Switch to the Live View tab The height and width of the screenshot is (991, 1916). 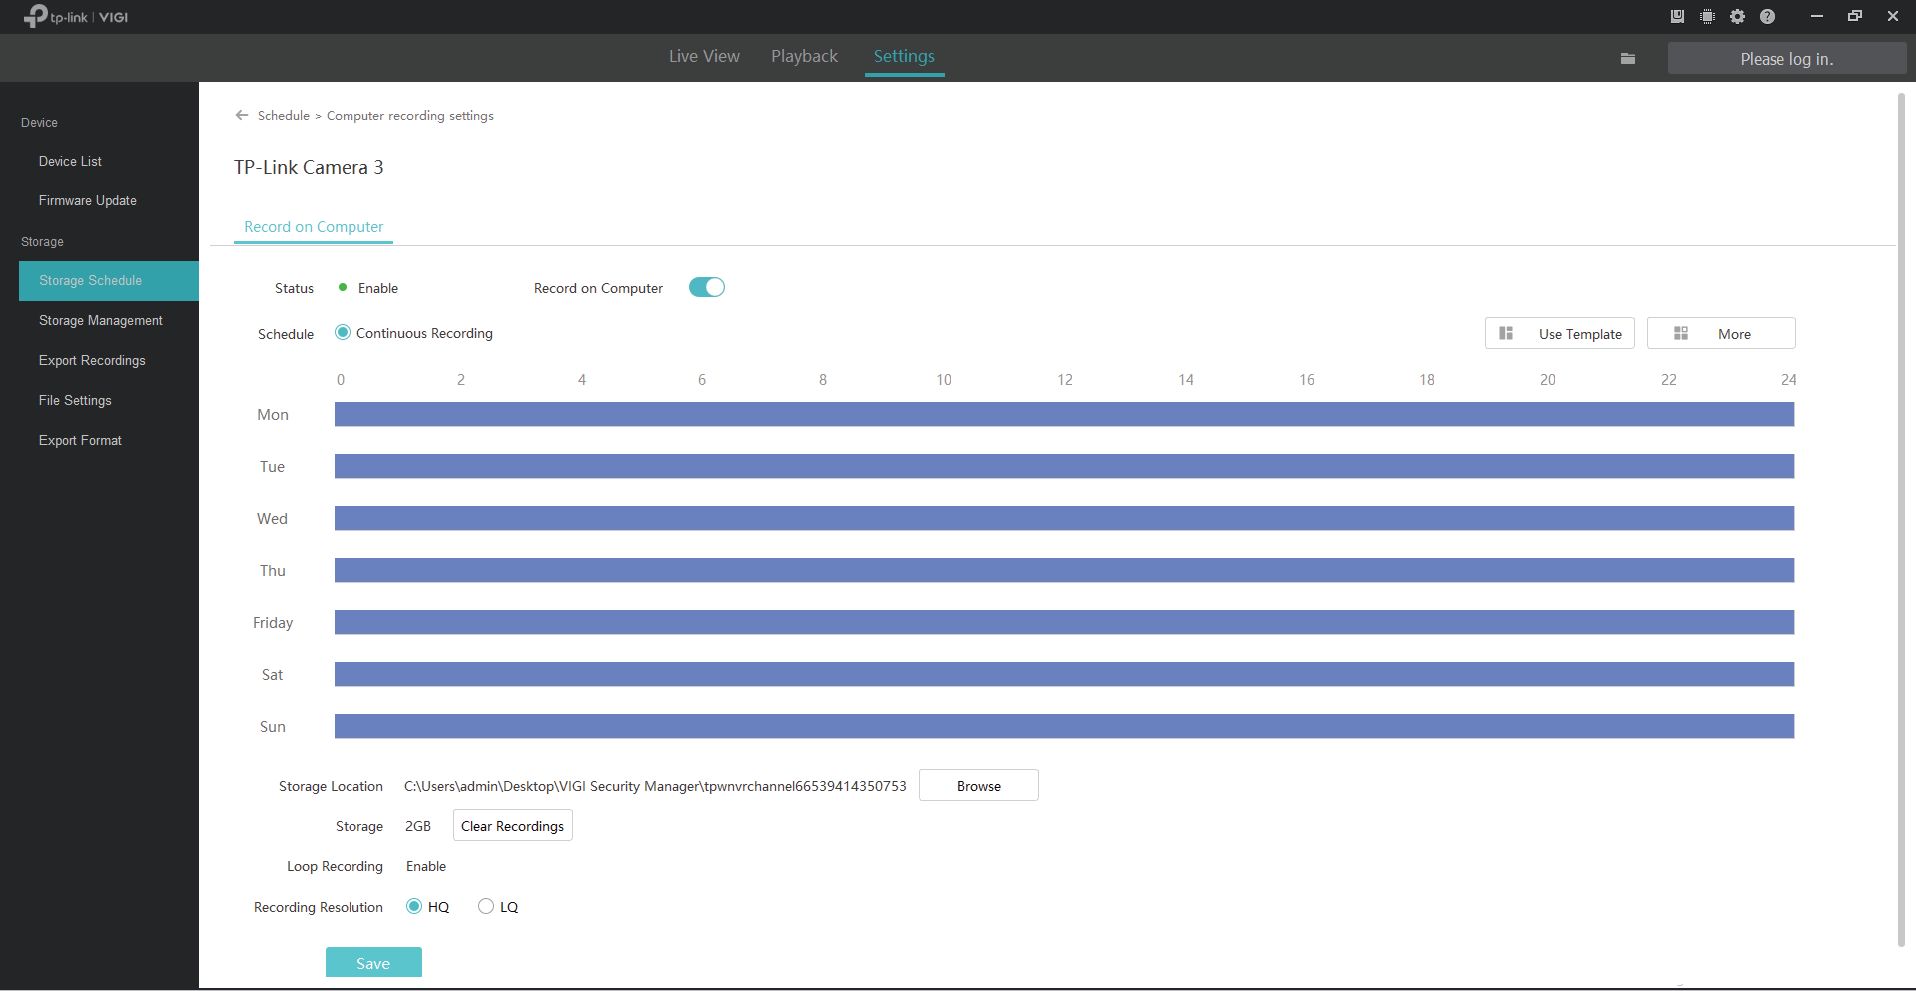(x=704, y=57)
